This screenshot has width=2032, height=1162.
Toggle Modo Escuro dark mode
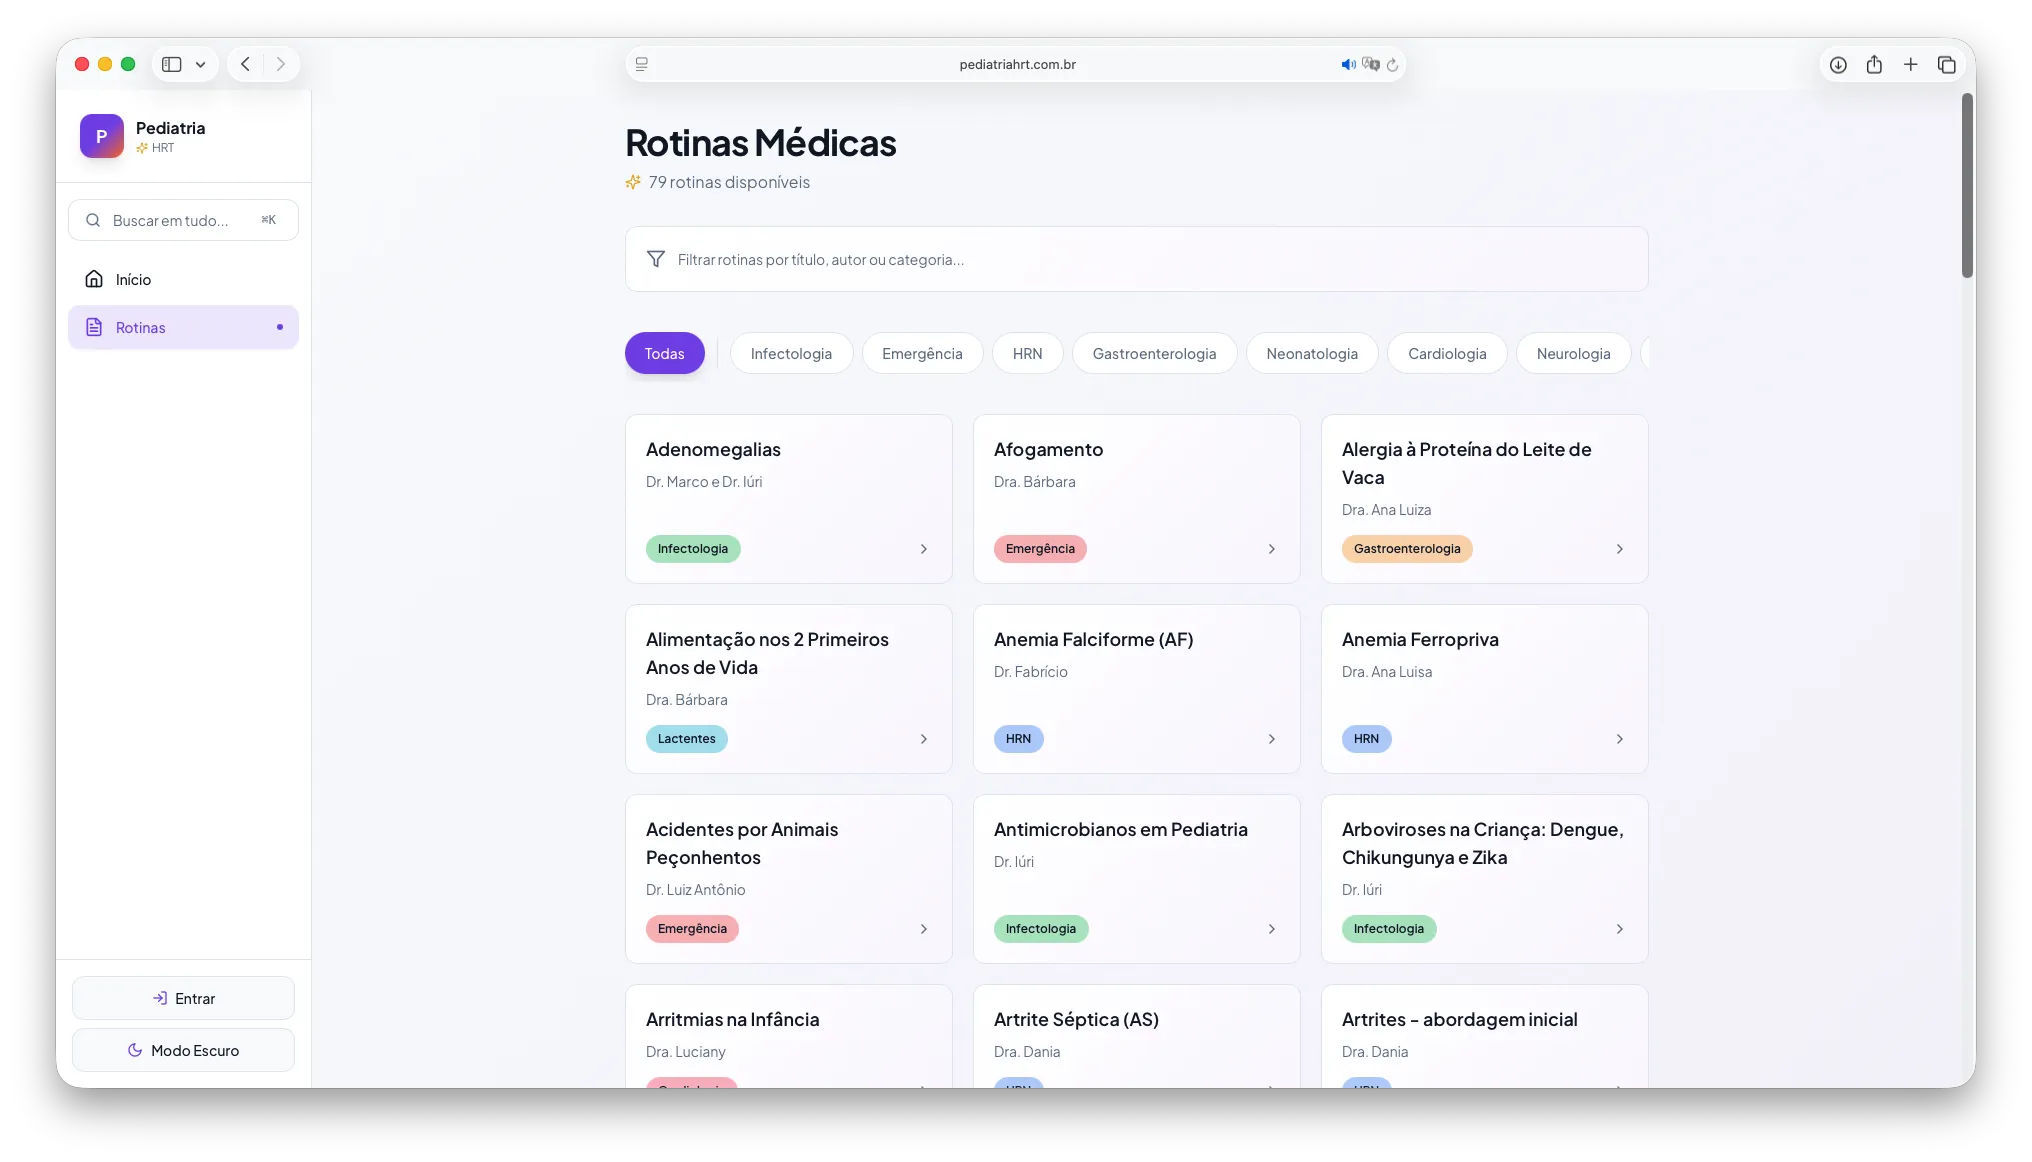tap(183, 1050)
